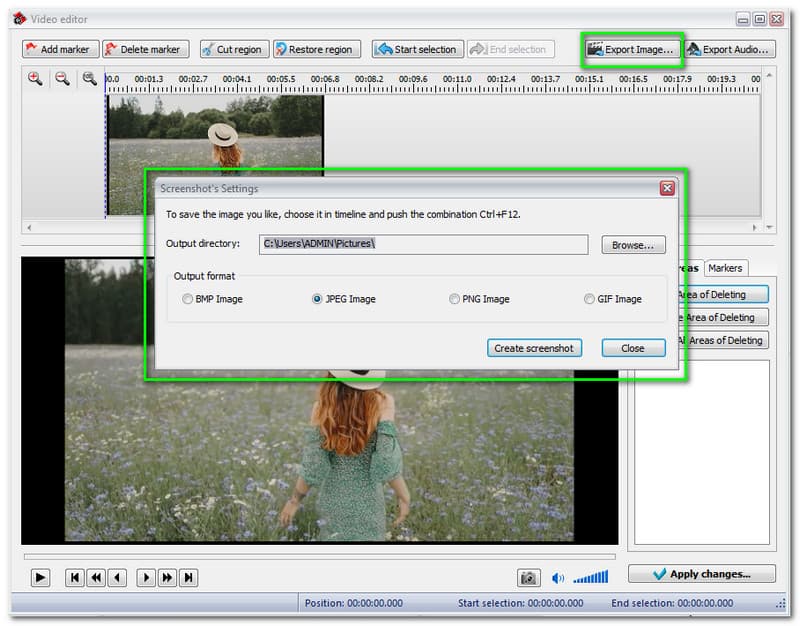Browse for an output directory
800x626 pixels.
click(633, 244)
